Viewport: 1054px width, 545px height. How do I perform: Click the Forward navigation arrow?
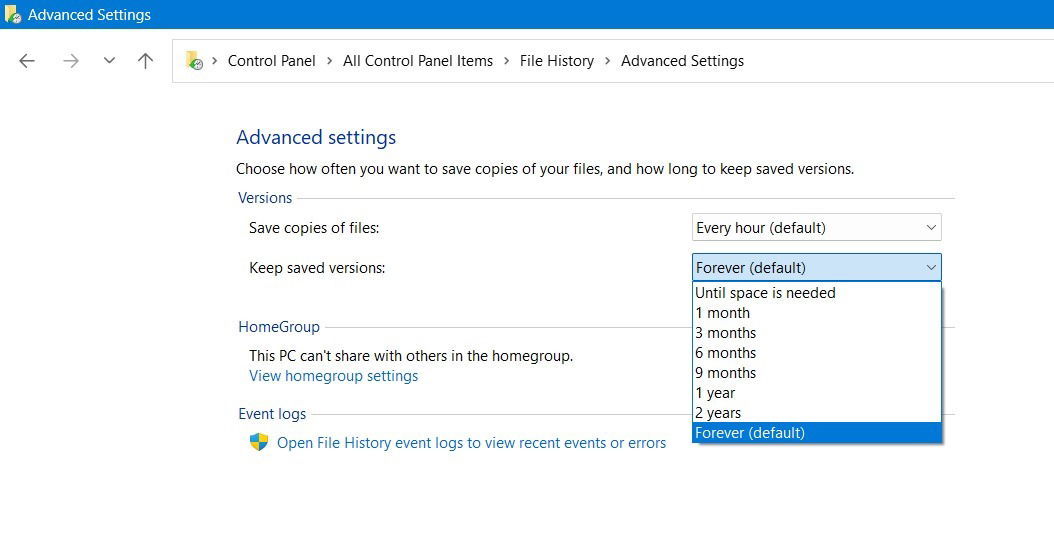coord(70,61)
